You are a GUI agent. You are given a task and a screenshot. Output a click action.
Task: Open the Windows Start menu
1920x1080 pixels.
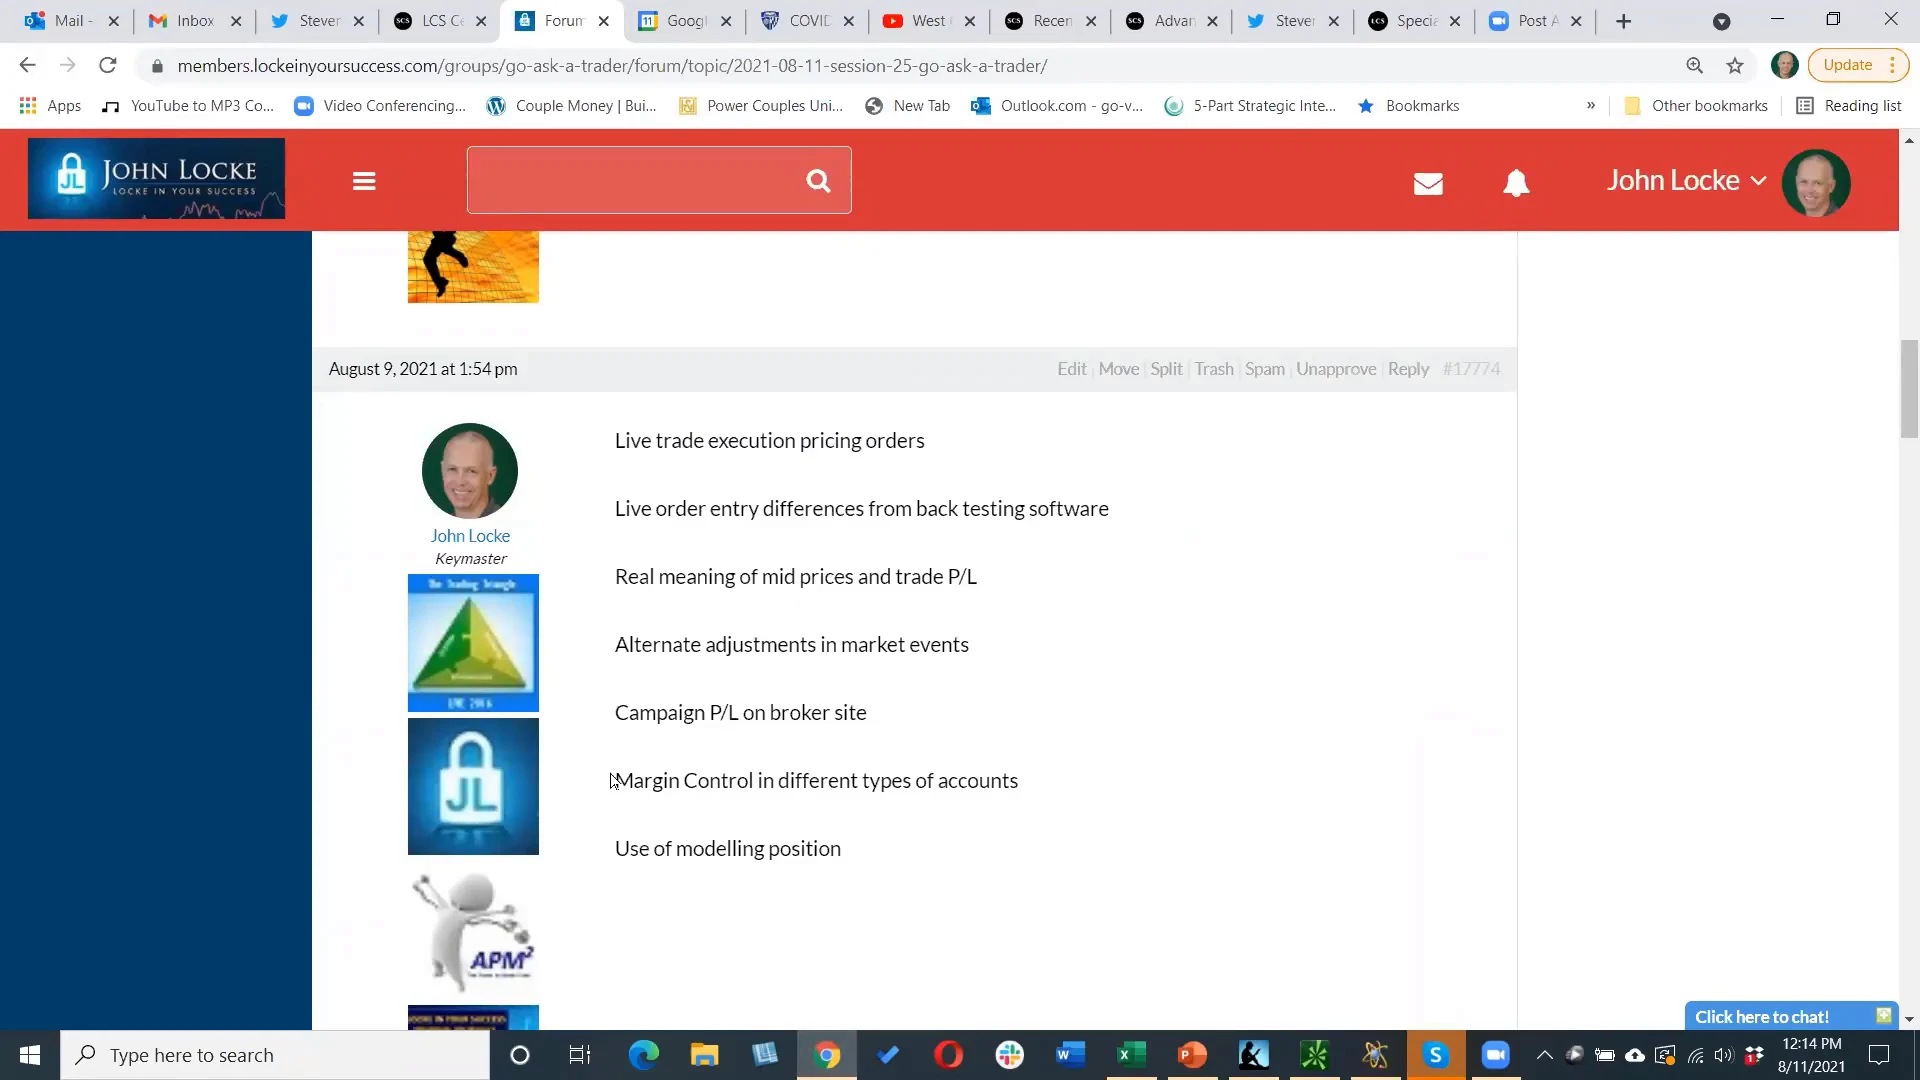30,1055
